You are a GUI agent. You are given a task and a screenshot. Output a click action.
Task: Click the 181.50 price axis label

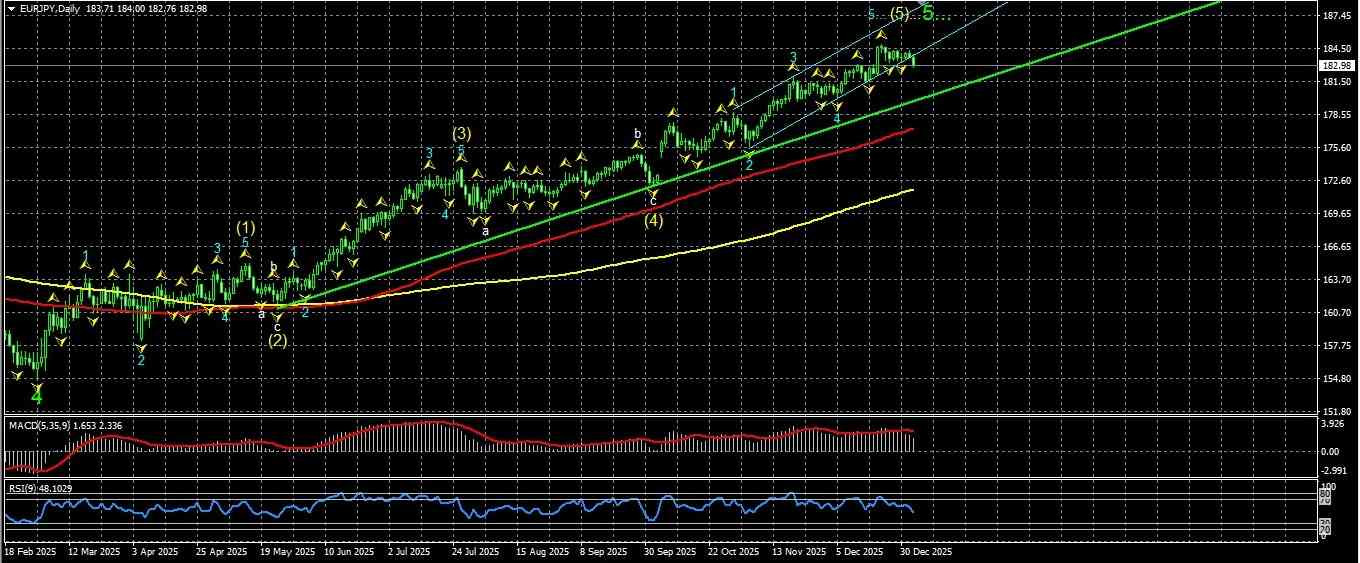click(1337, 82)
